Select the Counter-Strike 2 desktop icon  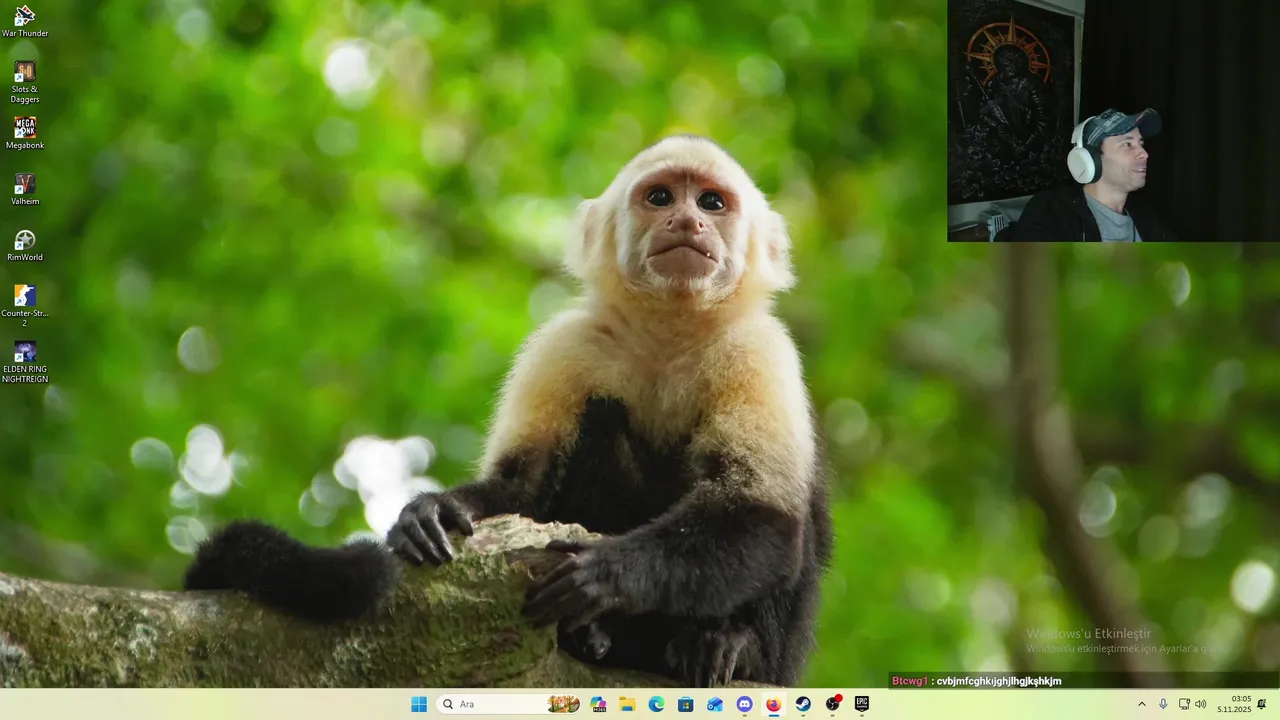point(25,306)
